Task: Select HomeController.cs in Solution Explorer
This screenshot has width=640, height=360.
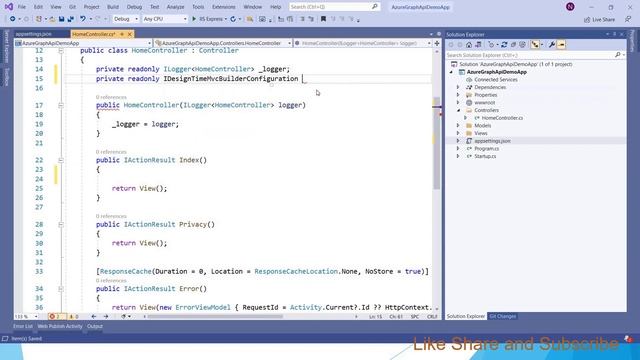Action: [x=502, y=118]
